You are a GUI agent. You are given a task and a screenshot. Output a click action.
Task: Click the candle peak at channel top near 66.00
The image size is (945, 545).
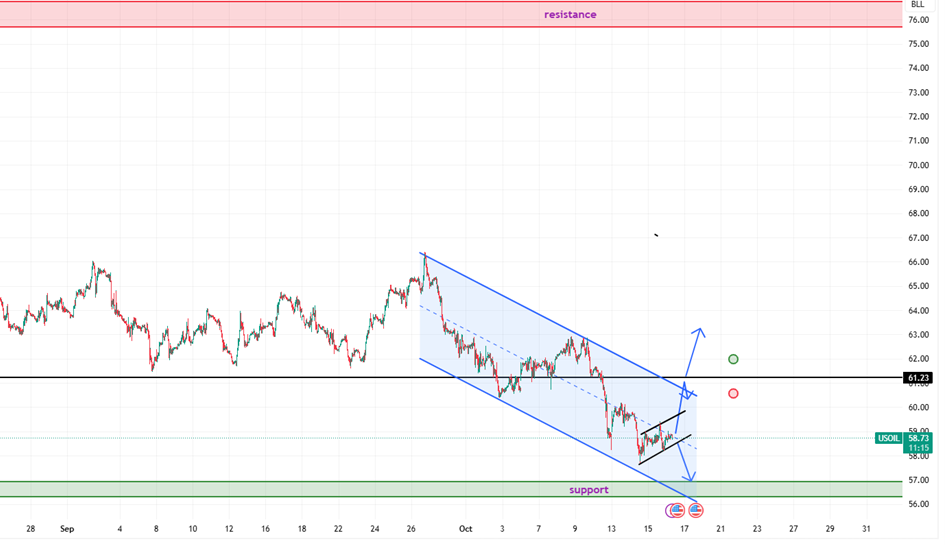[425, 256]
